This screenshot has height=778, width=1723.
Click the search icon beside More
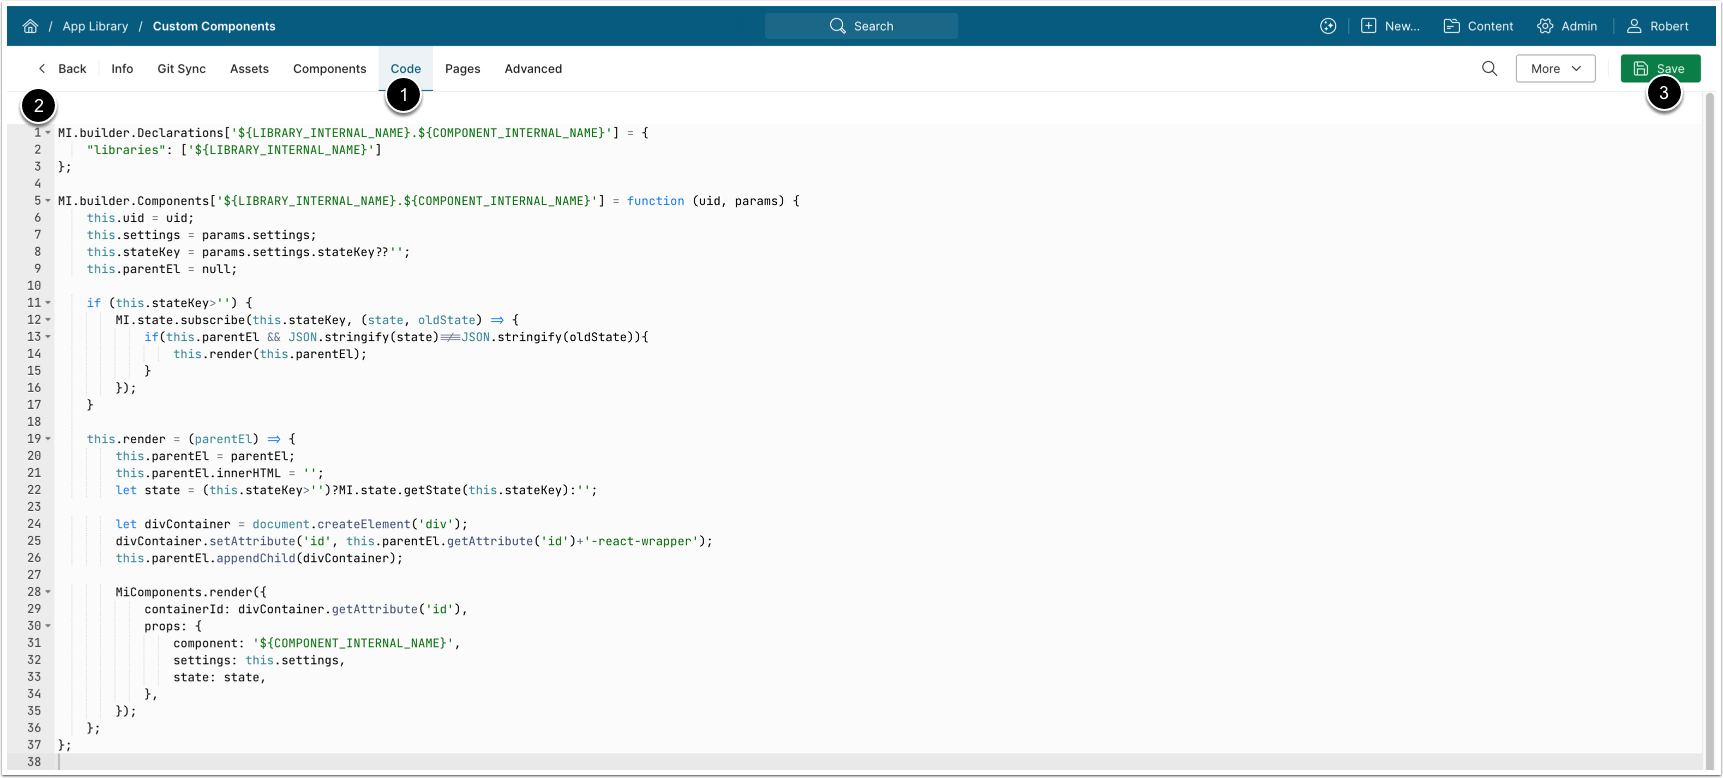(x=1489, y=69)
